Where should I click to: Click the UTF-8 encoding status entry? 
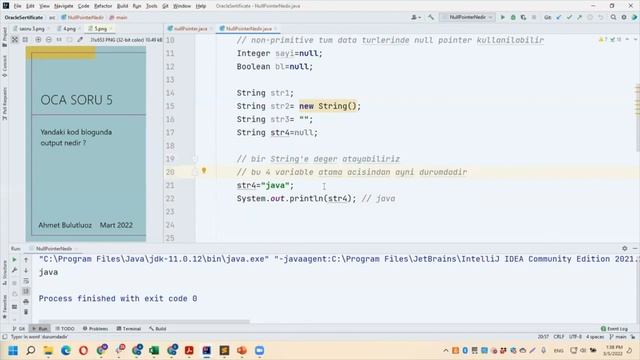[575, 337]
